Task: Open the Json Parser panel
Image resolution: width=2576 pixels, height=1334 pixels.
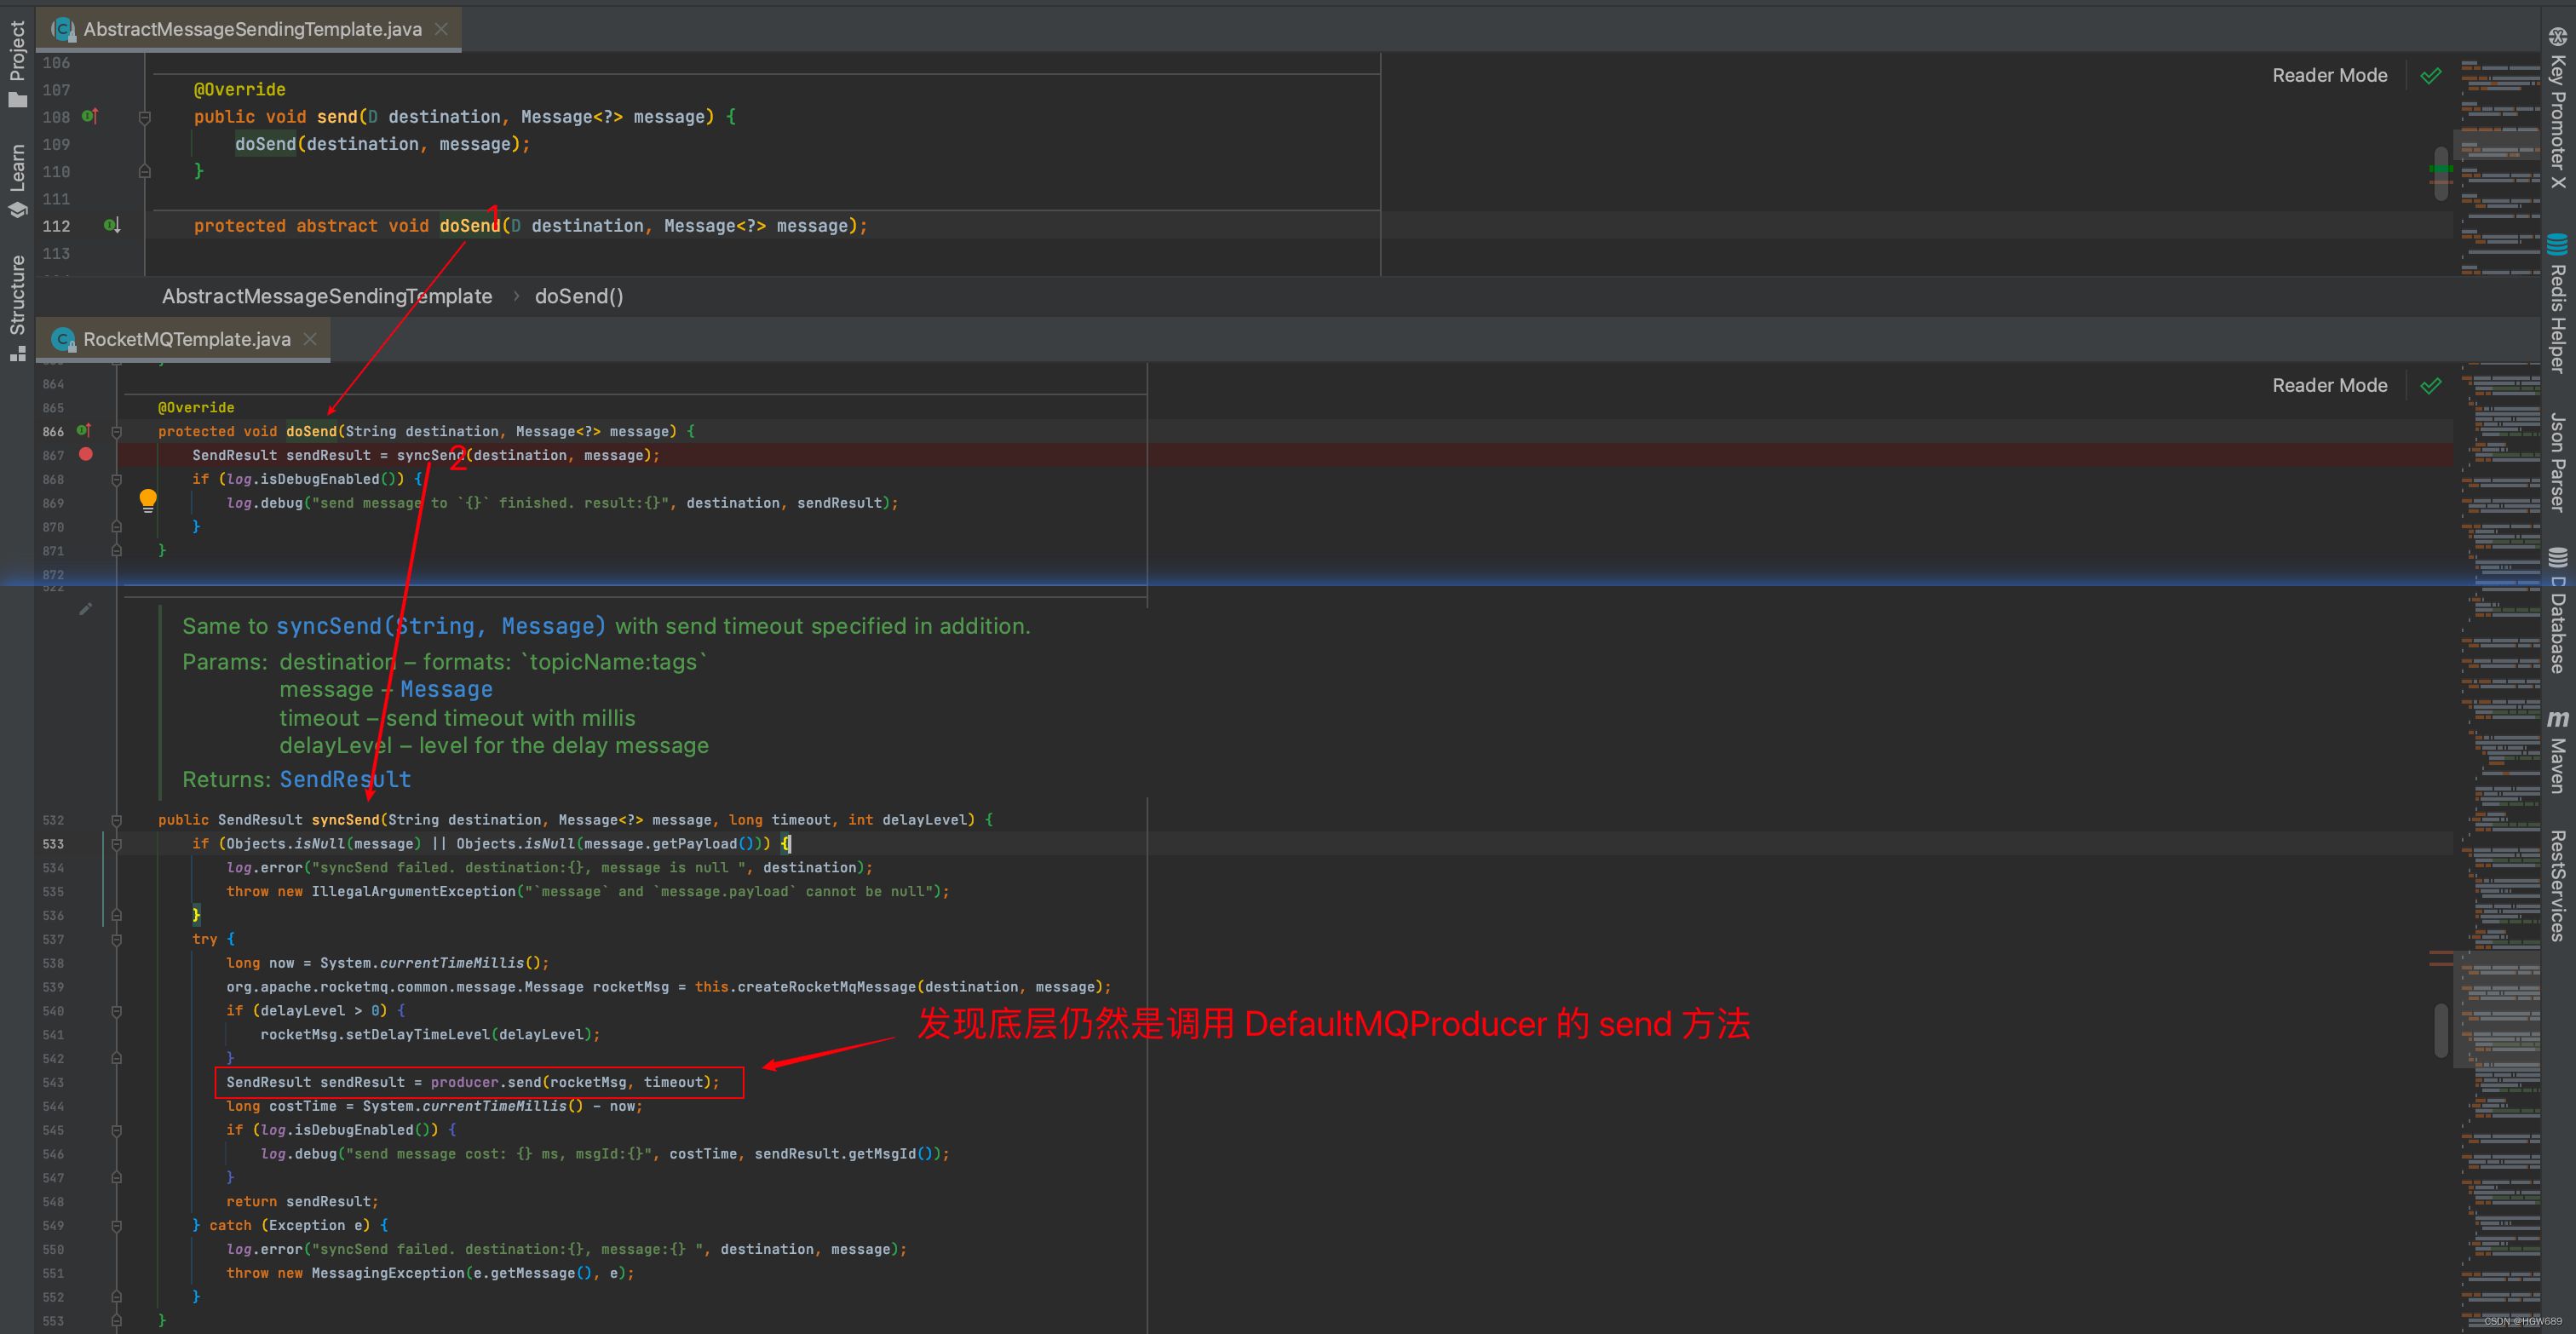Action: (2558, 462)
